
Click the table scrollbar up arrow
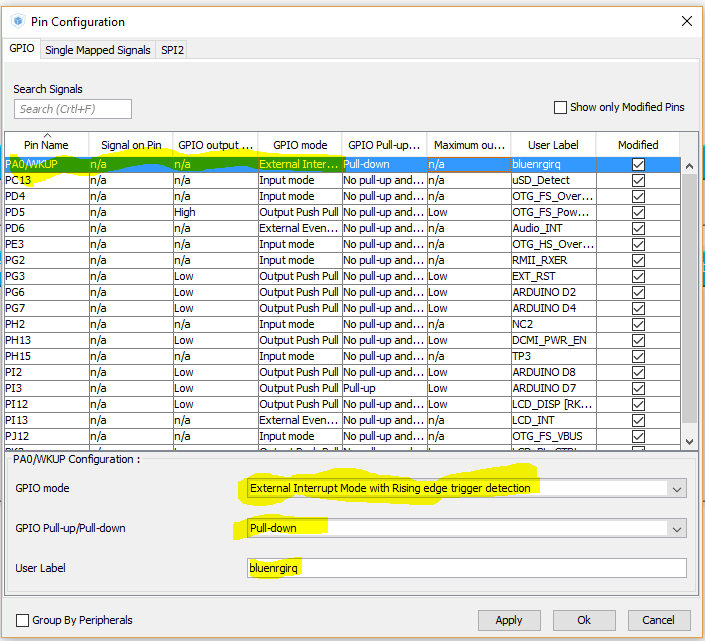[689, 166]
